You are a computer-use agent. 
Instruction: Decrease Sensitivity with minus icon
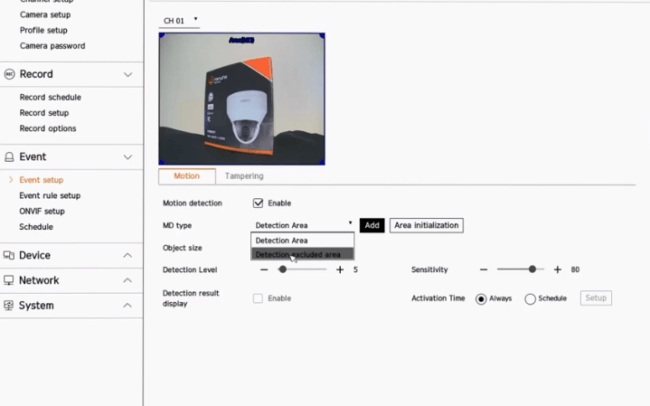click(483, 270)
